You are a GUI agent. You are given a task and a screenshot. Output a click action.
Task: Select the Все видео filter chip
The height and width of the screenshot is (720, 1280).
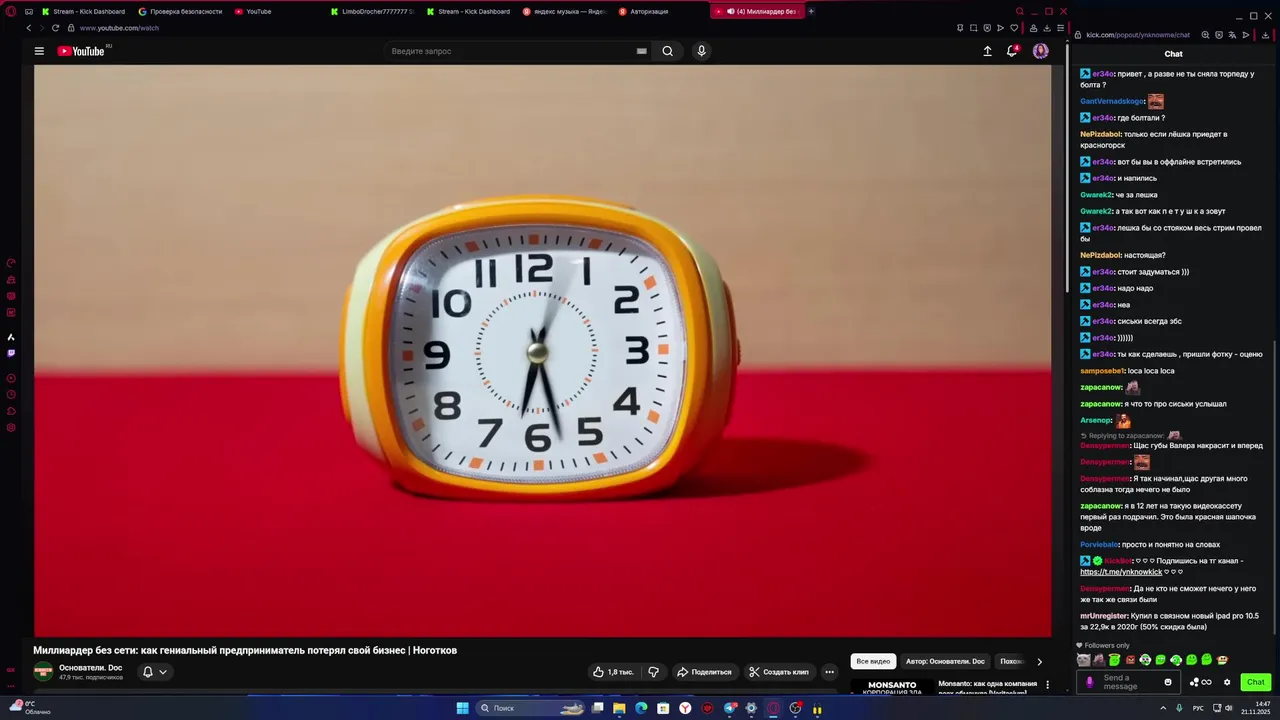[x=873, y=661]
